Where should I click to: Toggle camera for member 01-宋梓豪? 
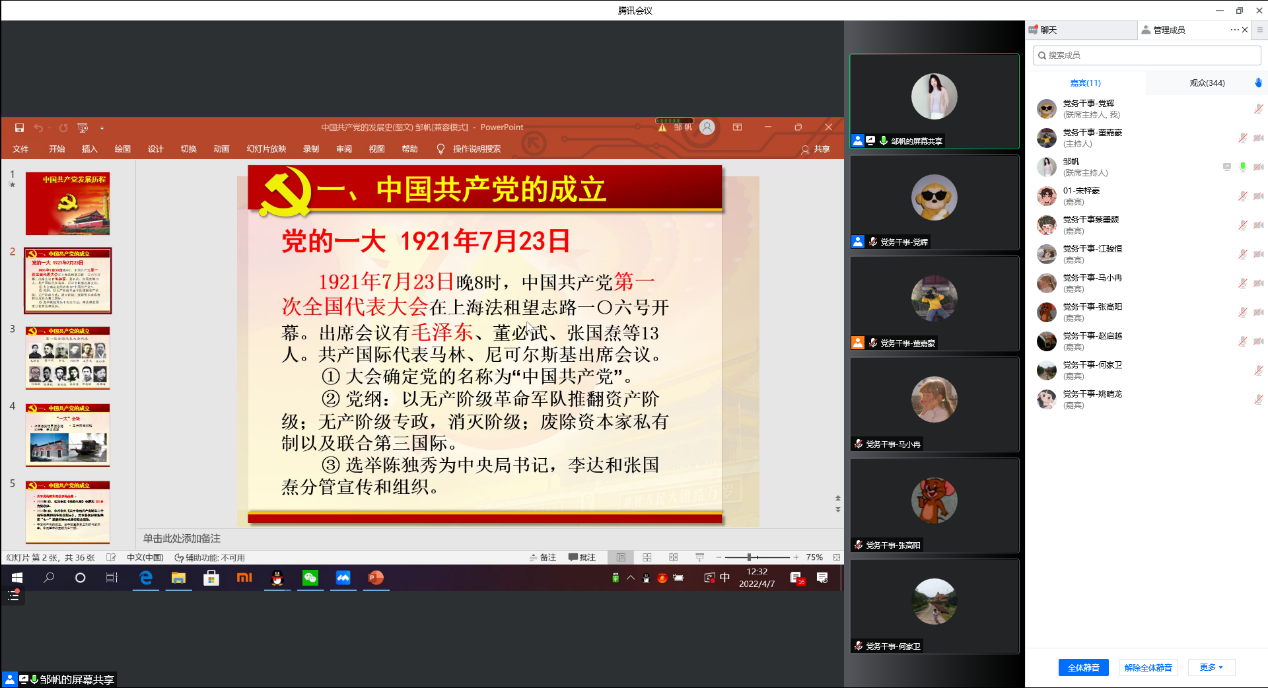coord(1258,196)
